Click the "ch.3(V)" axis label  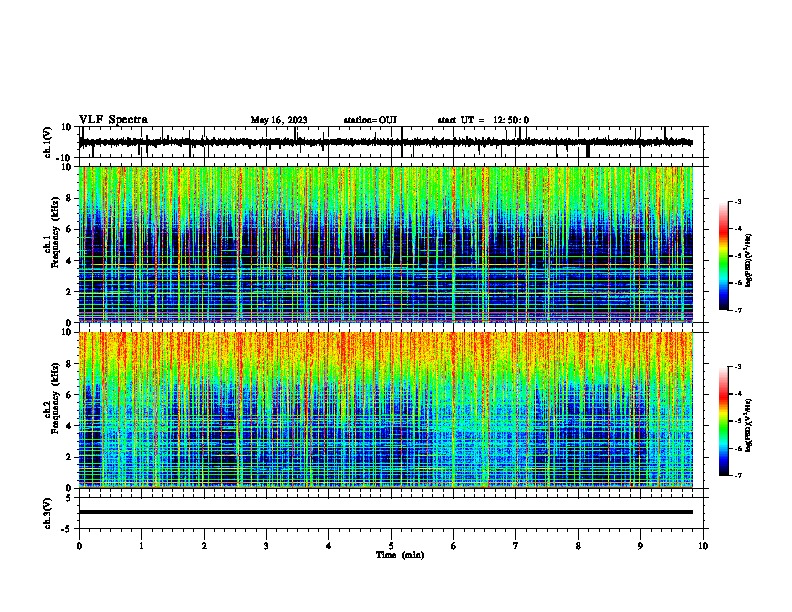[48, 513]
